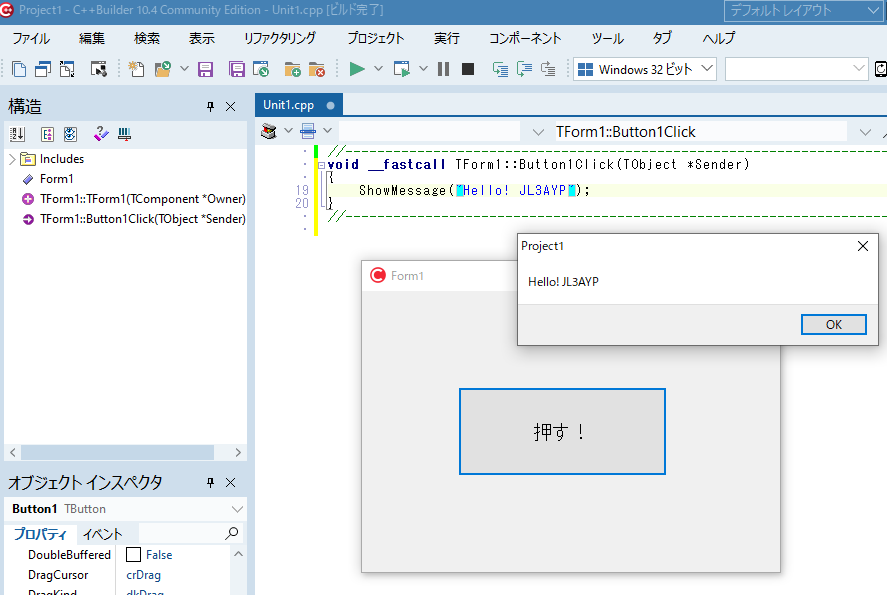This screenshot has width=887, height=595.
Task: Expand the Includes tree node
Action: (x=12, y=159)
